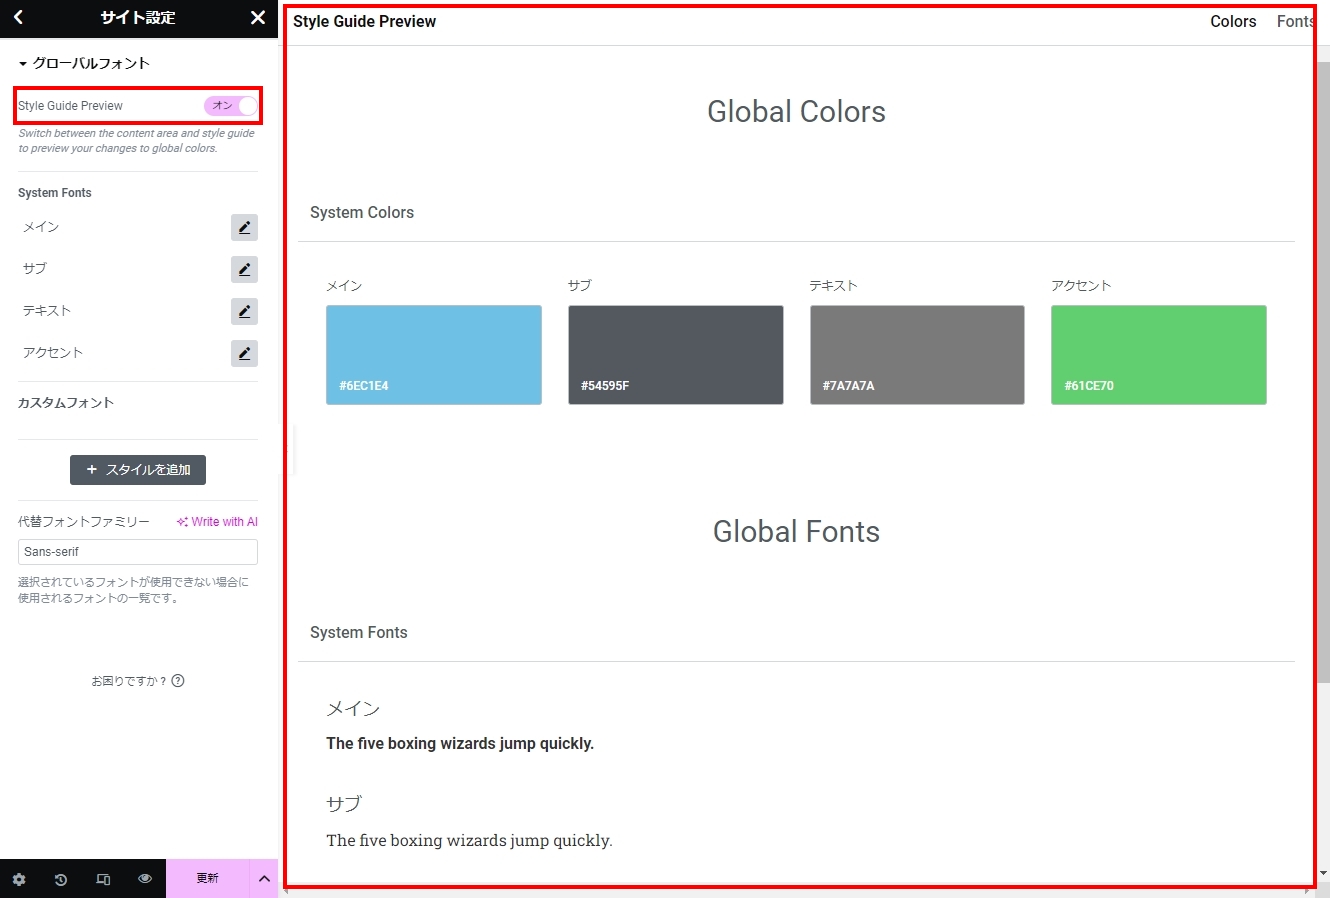This screenshot has height=898, width=1330.
Task: Select the blue #6EC1E4 color swatch
Action: [x=434, y=355]
